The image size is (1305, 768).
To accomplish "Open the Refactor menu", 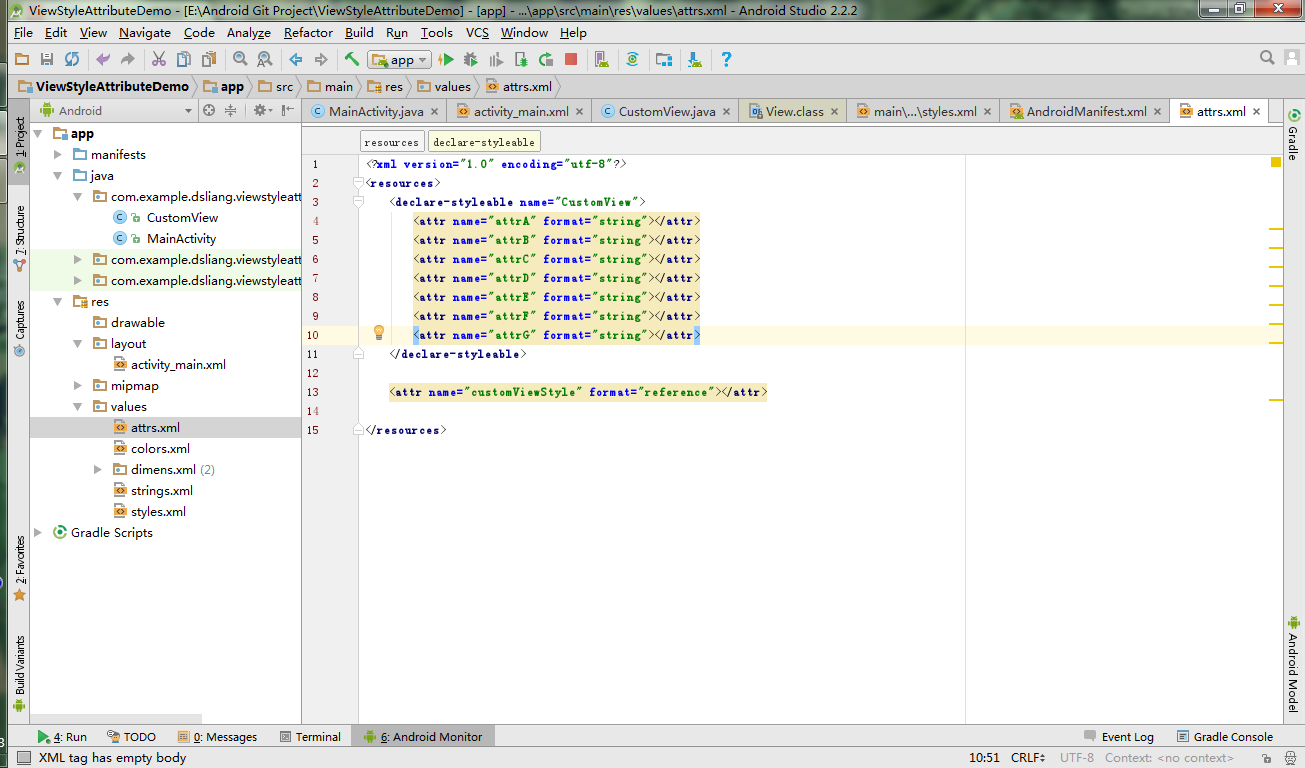I will click(308, 32).
